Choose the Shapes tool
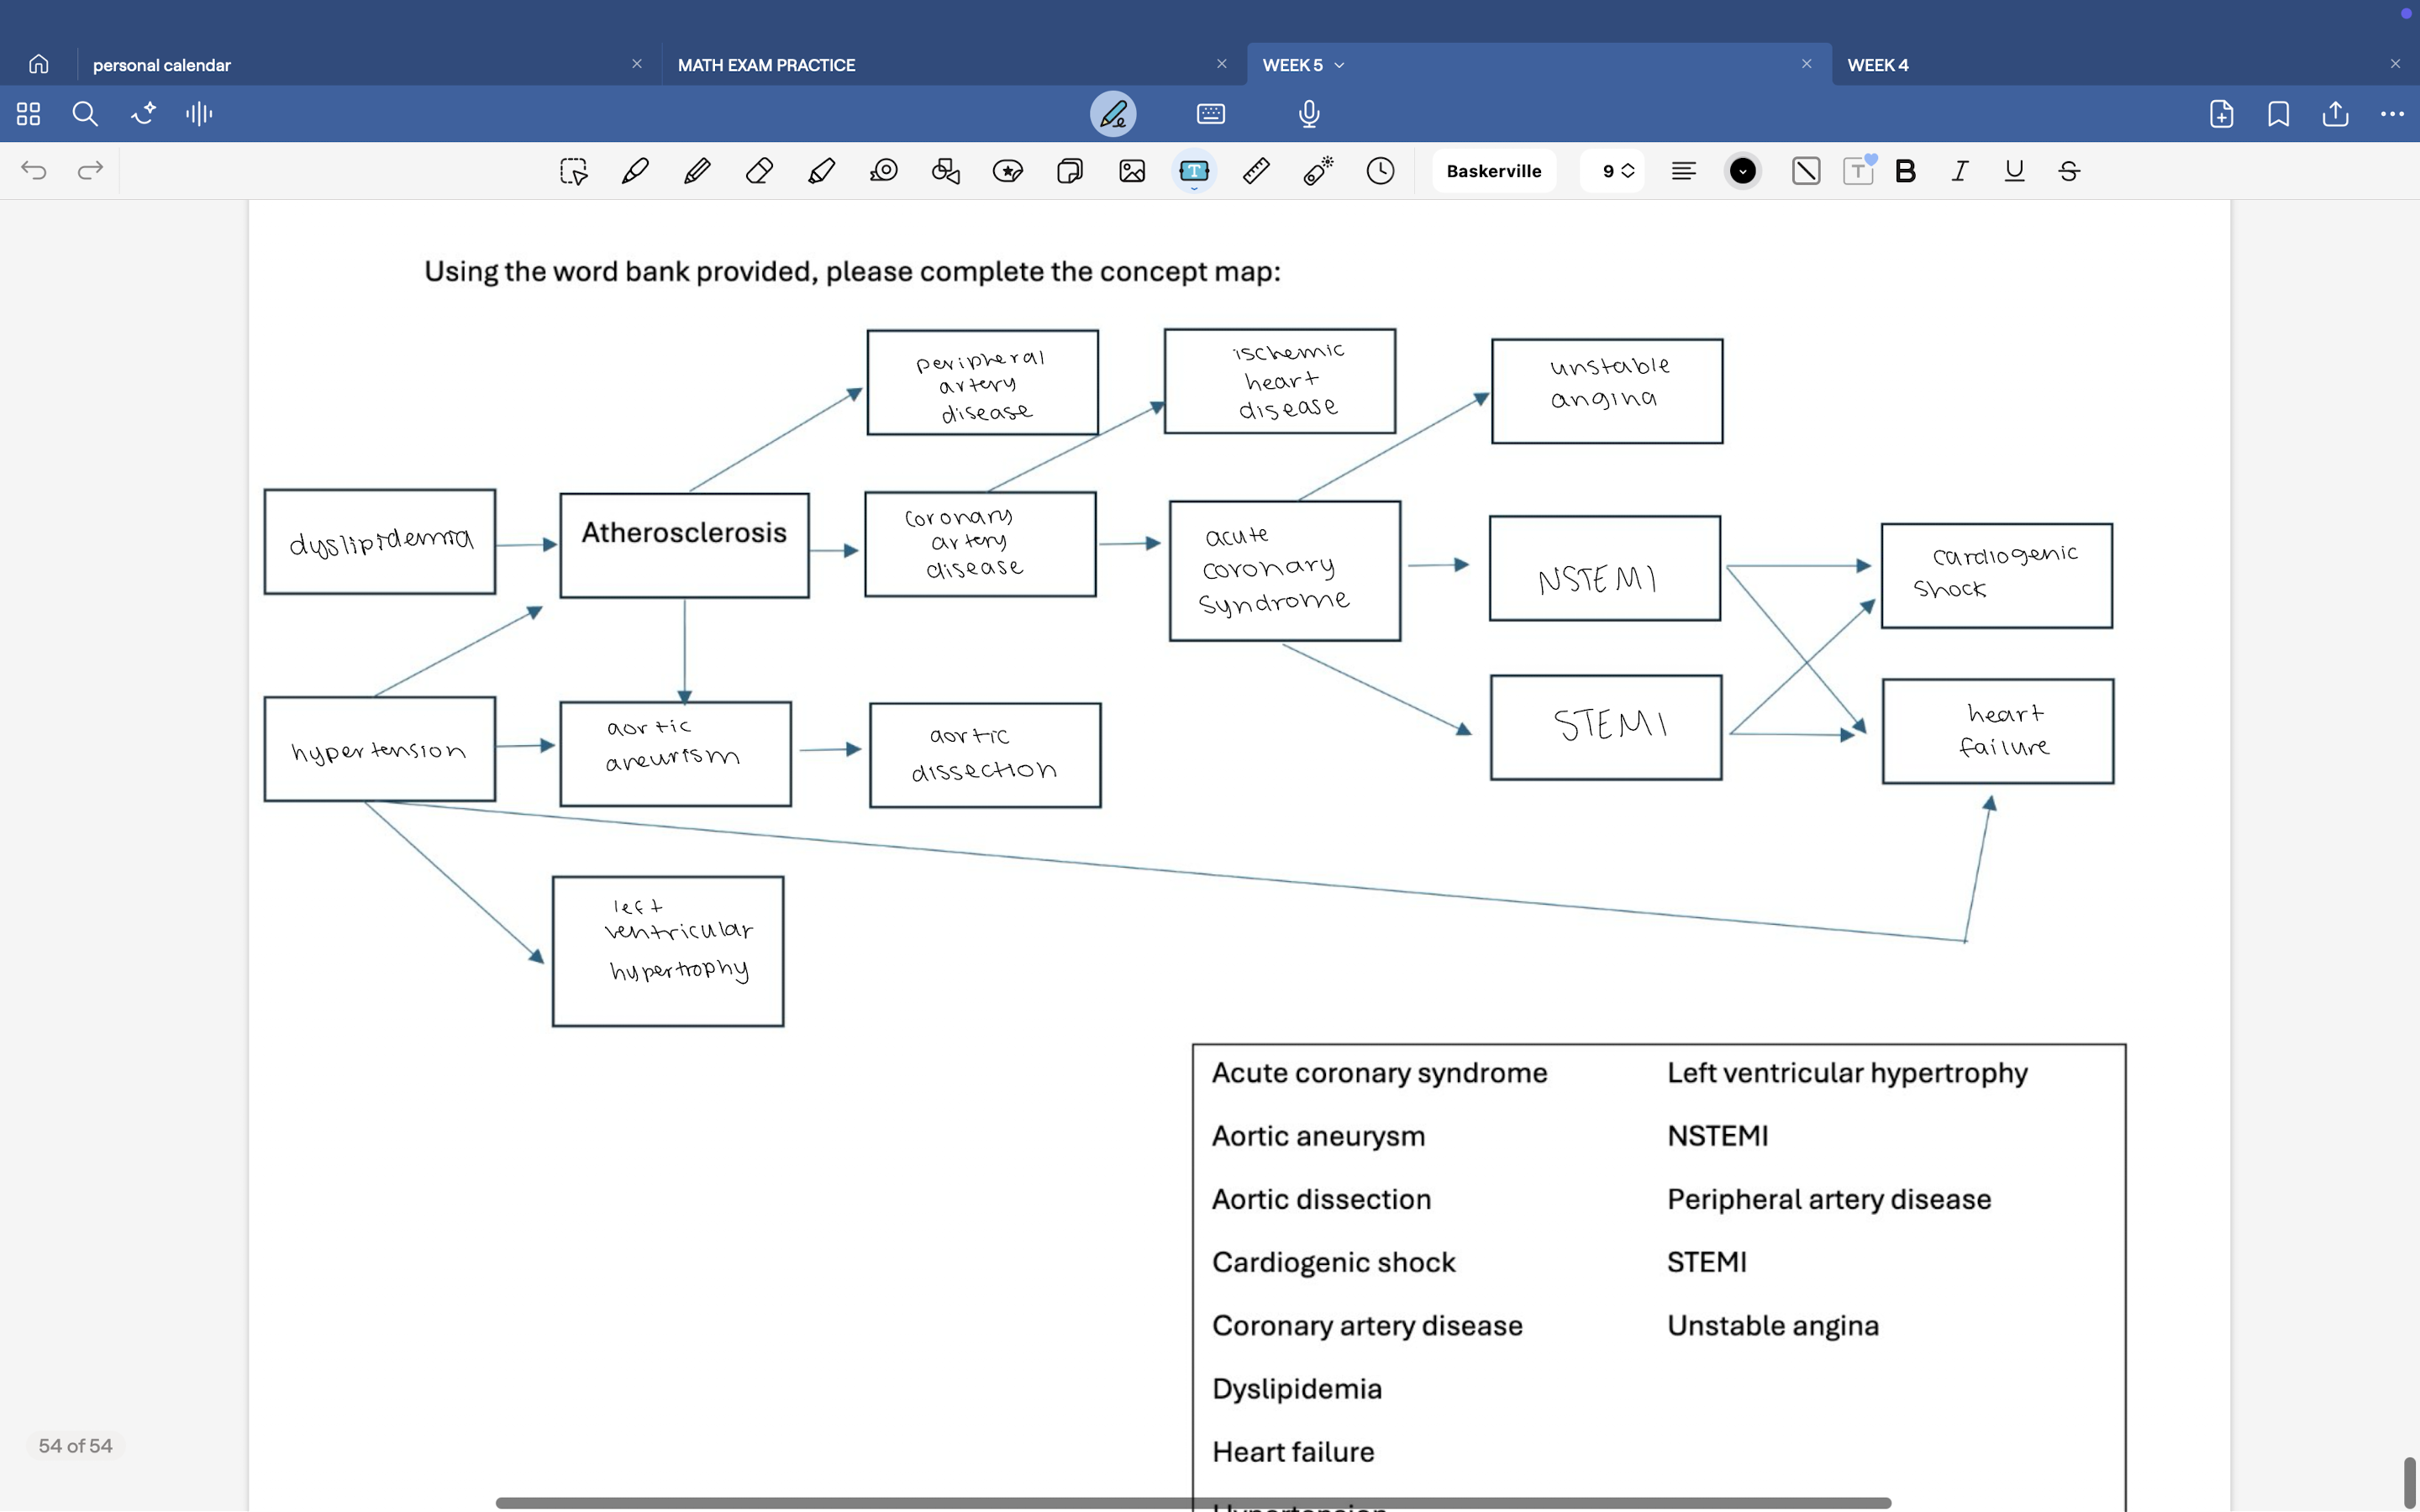The height and width of the screenshot is (1512, 2420). coord(946,171)
